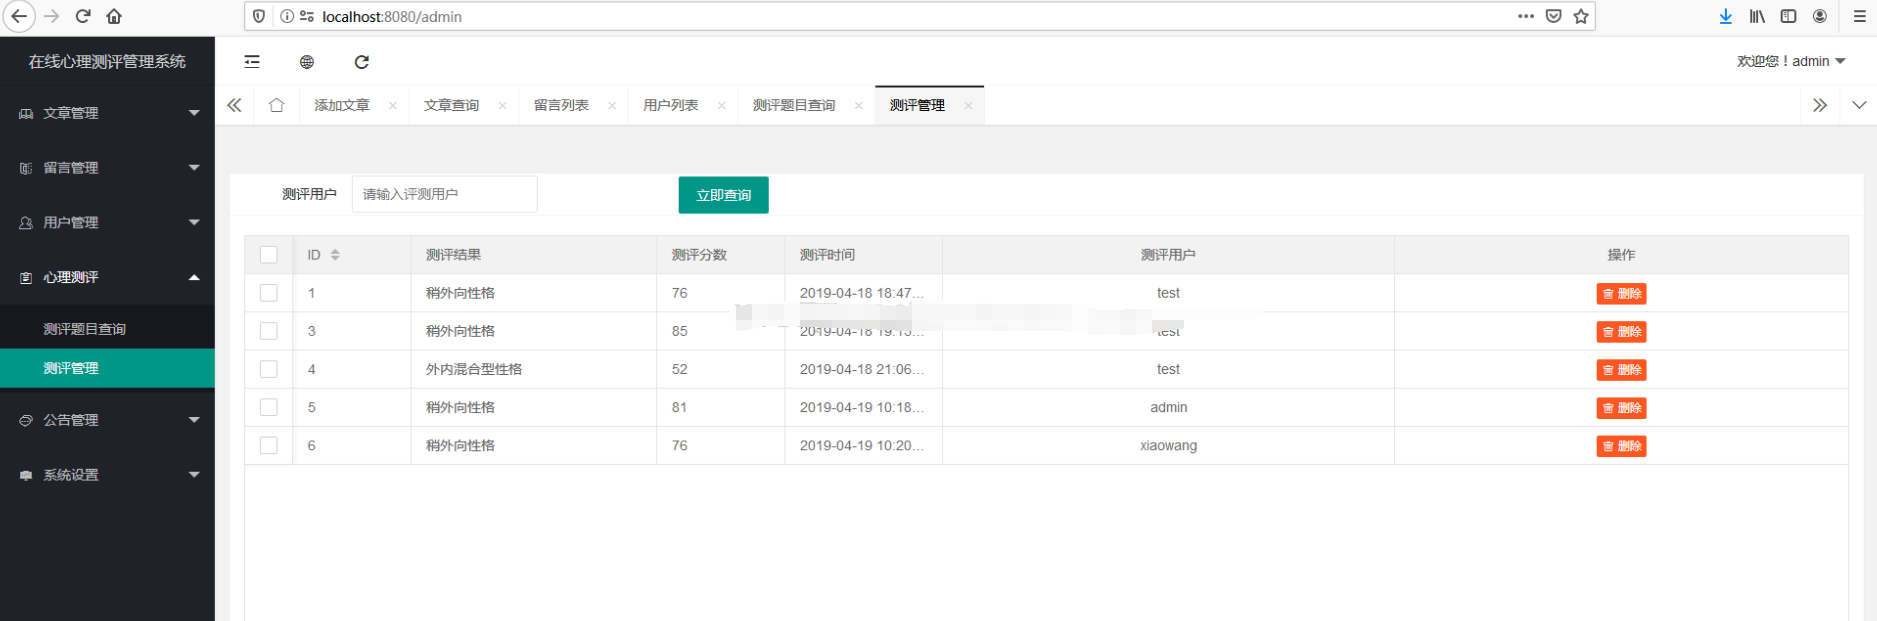Click the 2019-04-18 21:06 time cell
This screenshot has height=621, width=1877.
(x=862, y=369)
